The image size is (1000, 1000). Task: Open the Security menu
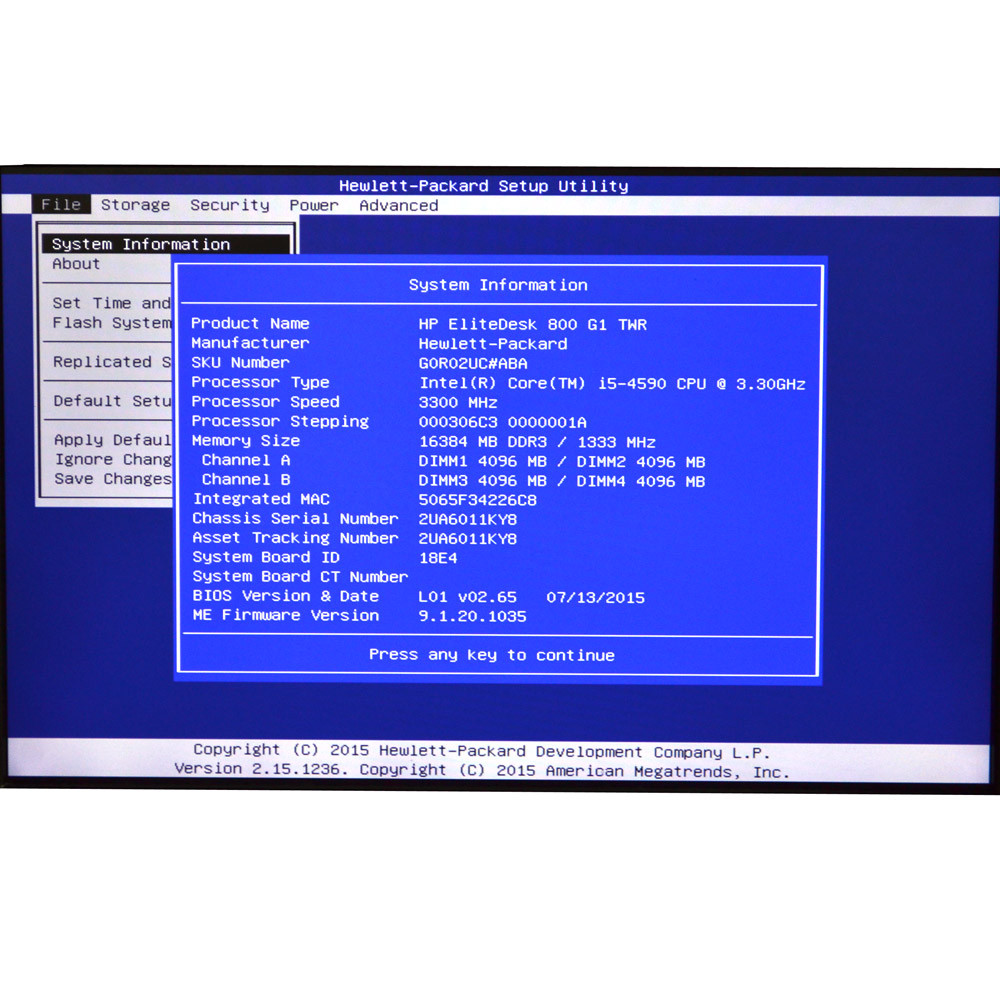[x=230, y=205]
